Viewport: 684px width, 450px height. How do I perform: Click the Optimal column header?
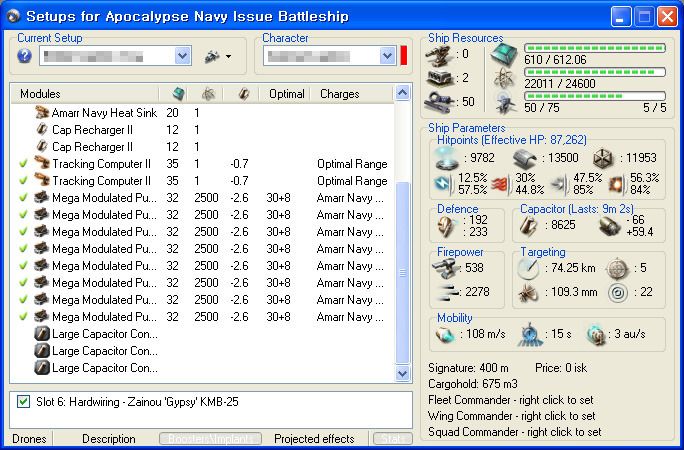287,94
